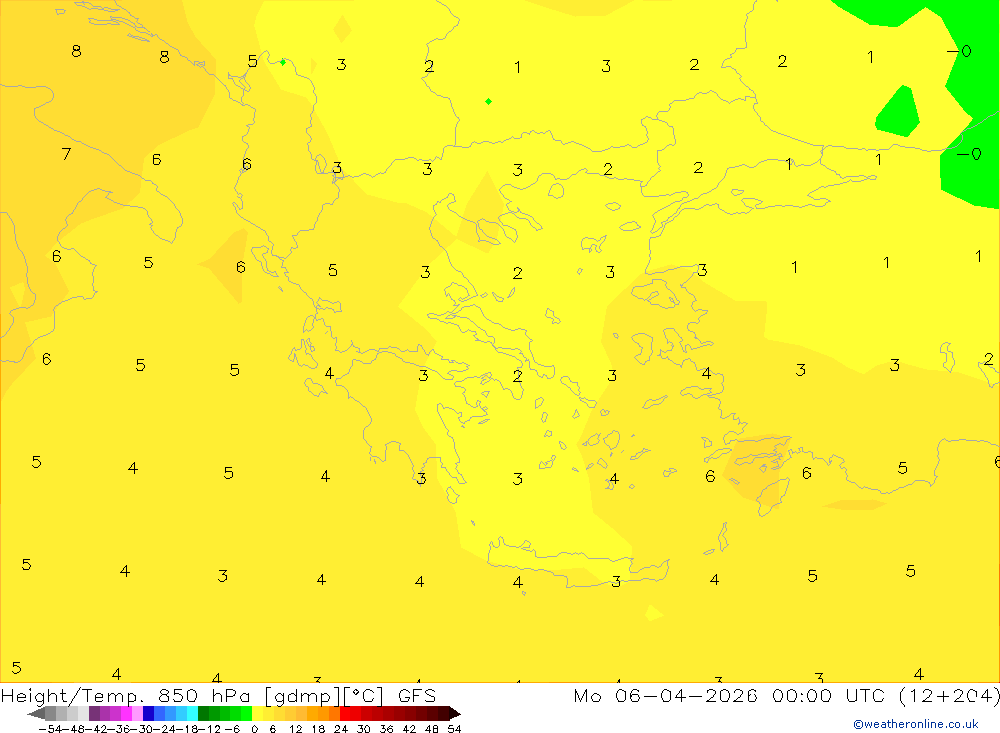Click the -42 label on the color scale
The width and height of the screenshot is (1000, 733).
coord(97,729)
